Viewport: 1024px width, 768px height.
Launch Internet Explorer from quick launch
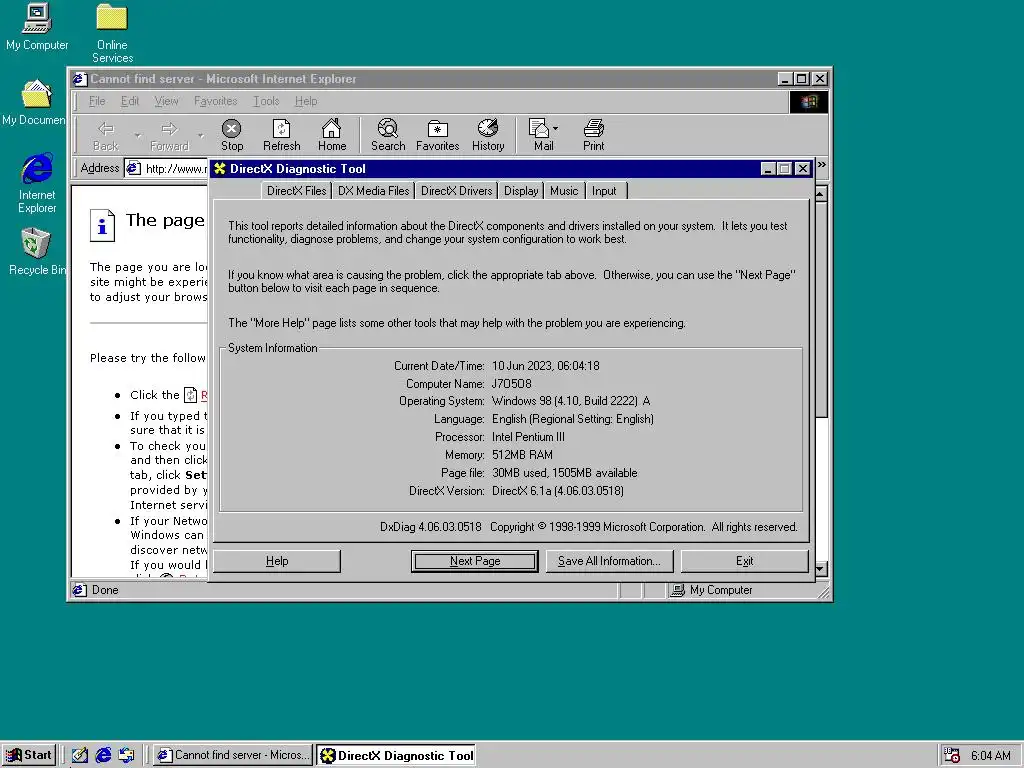(103, 755)
